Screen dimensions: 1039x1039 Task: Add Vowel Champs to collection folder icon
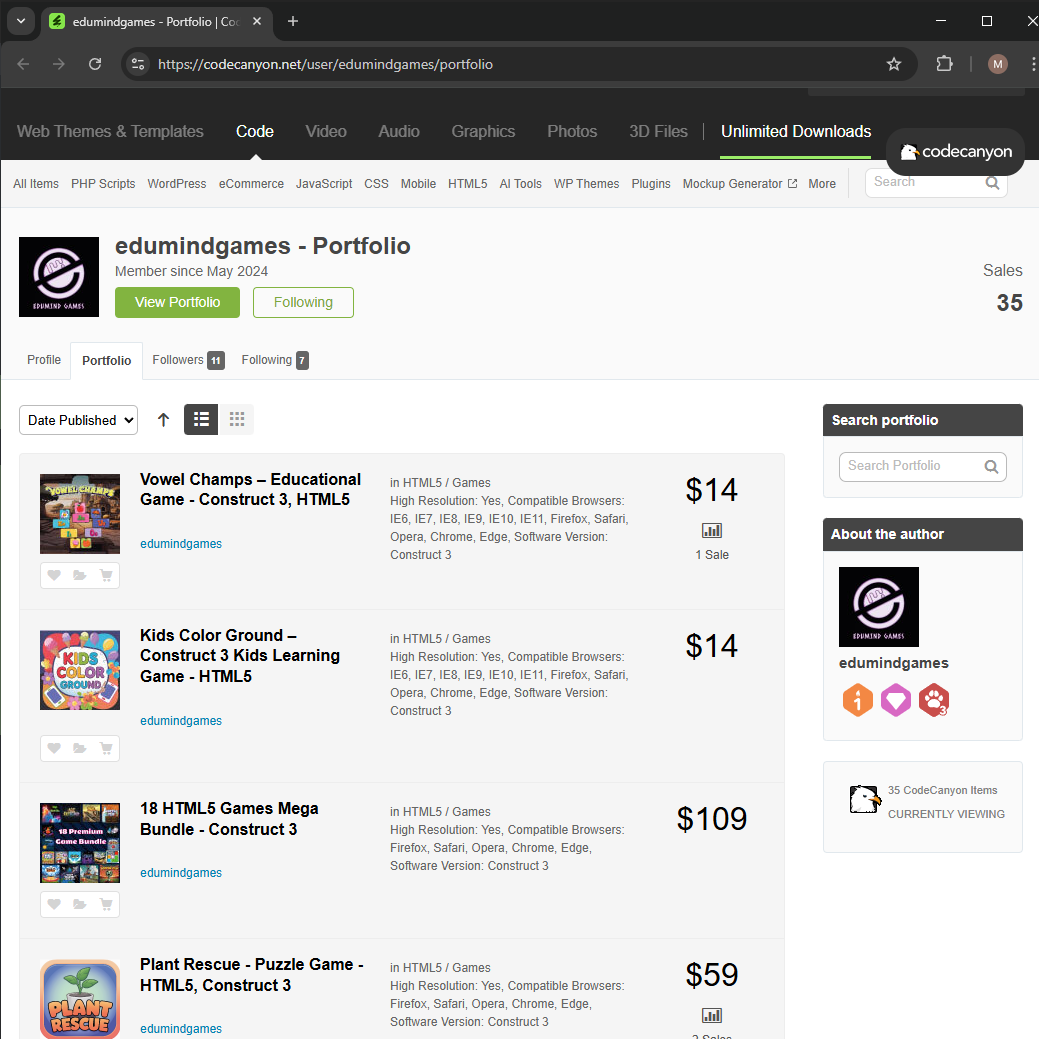click(80, 575)
